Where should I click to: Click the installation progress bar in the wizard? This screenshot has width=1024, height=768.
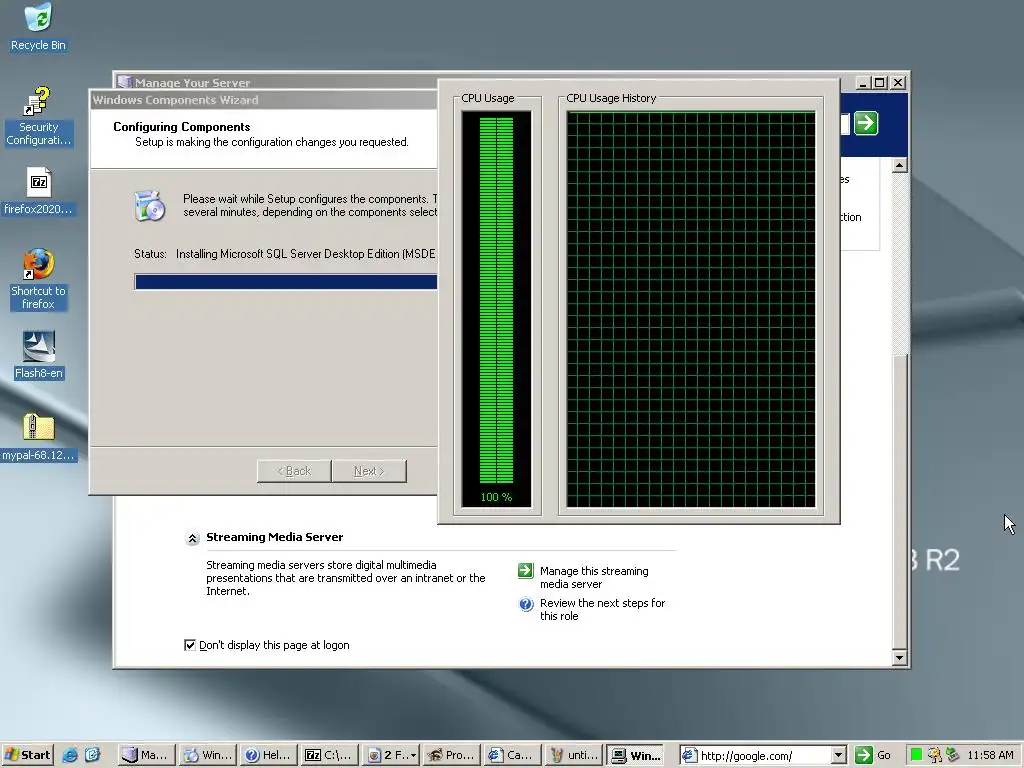coord(286,281)
